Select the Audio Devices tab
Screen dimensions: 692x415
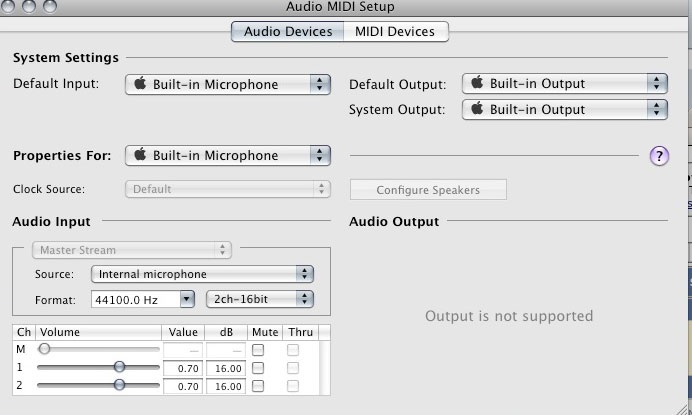click(288, 31)
